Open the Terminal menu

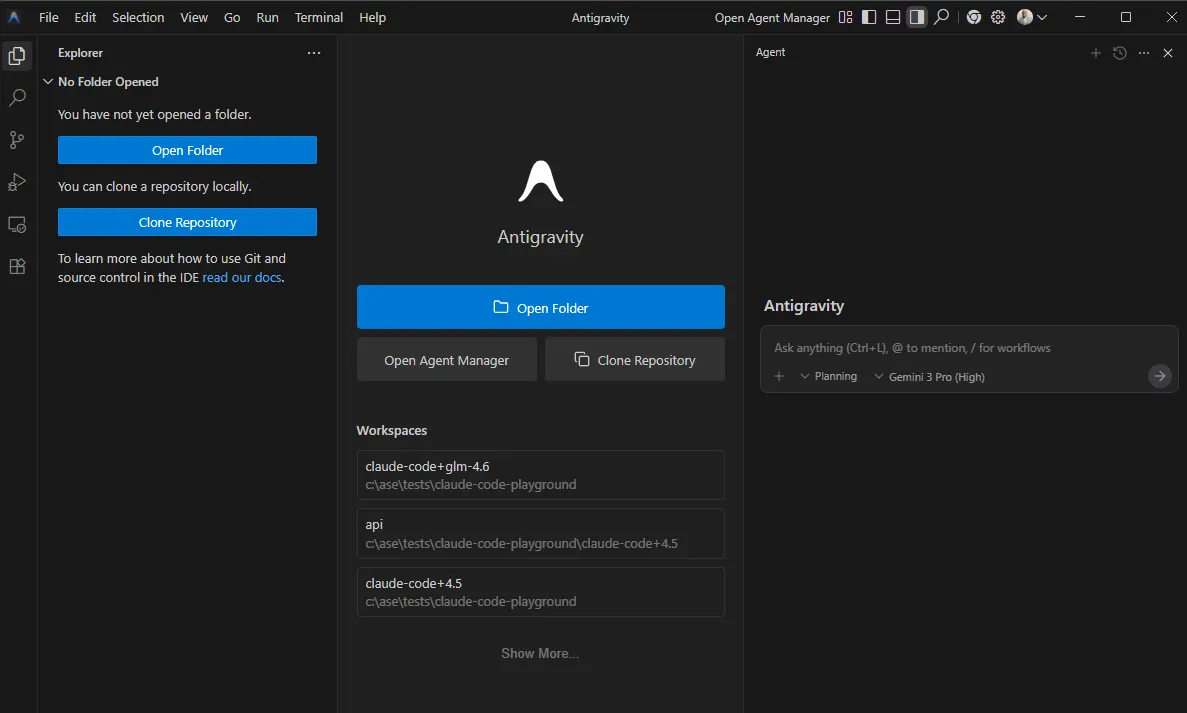(319, 17)
